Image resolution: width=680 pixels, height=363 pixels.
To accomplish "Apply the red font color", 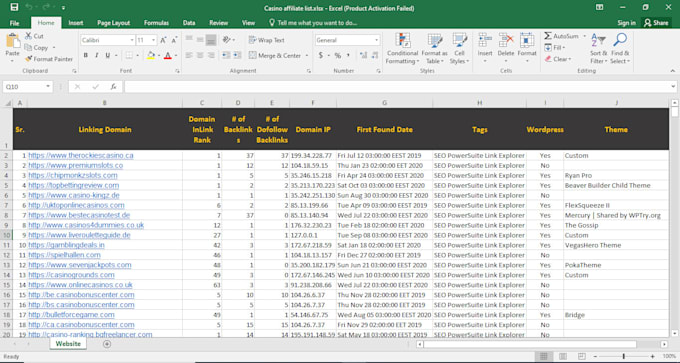I will [x=168, y=56].
